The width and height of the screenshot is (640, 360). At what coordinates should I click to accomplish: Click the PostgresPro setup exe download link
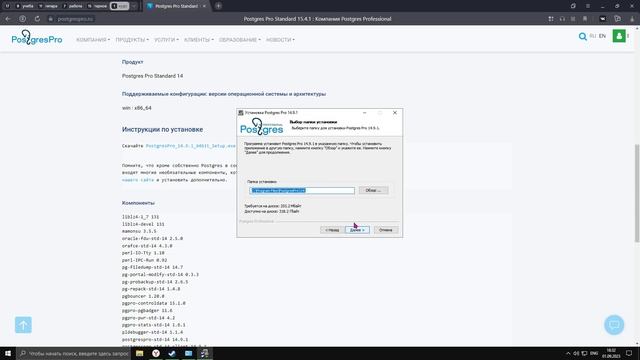pyautogui.click(x=191, y=146)
